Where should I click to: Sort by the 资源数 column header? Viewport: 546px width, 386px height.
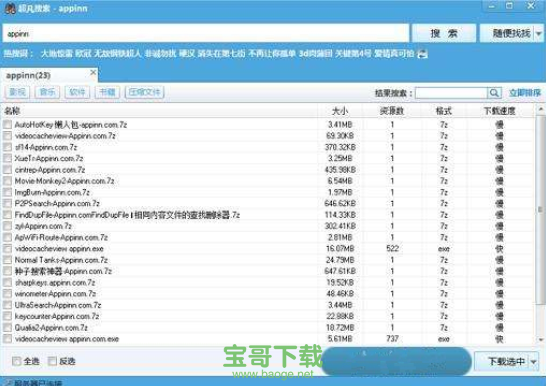pos(391,111)
